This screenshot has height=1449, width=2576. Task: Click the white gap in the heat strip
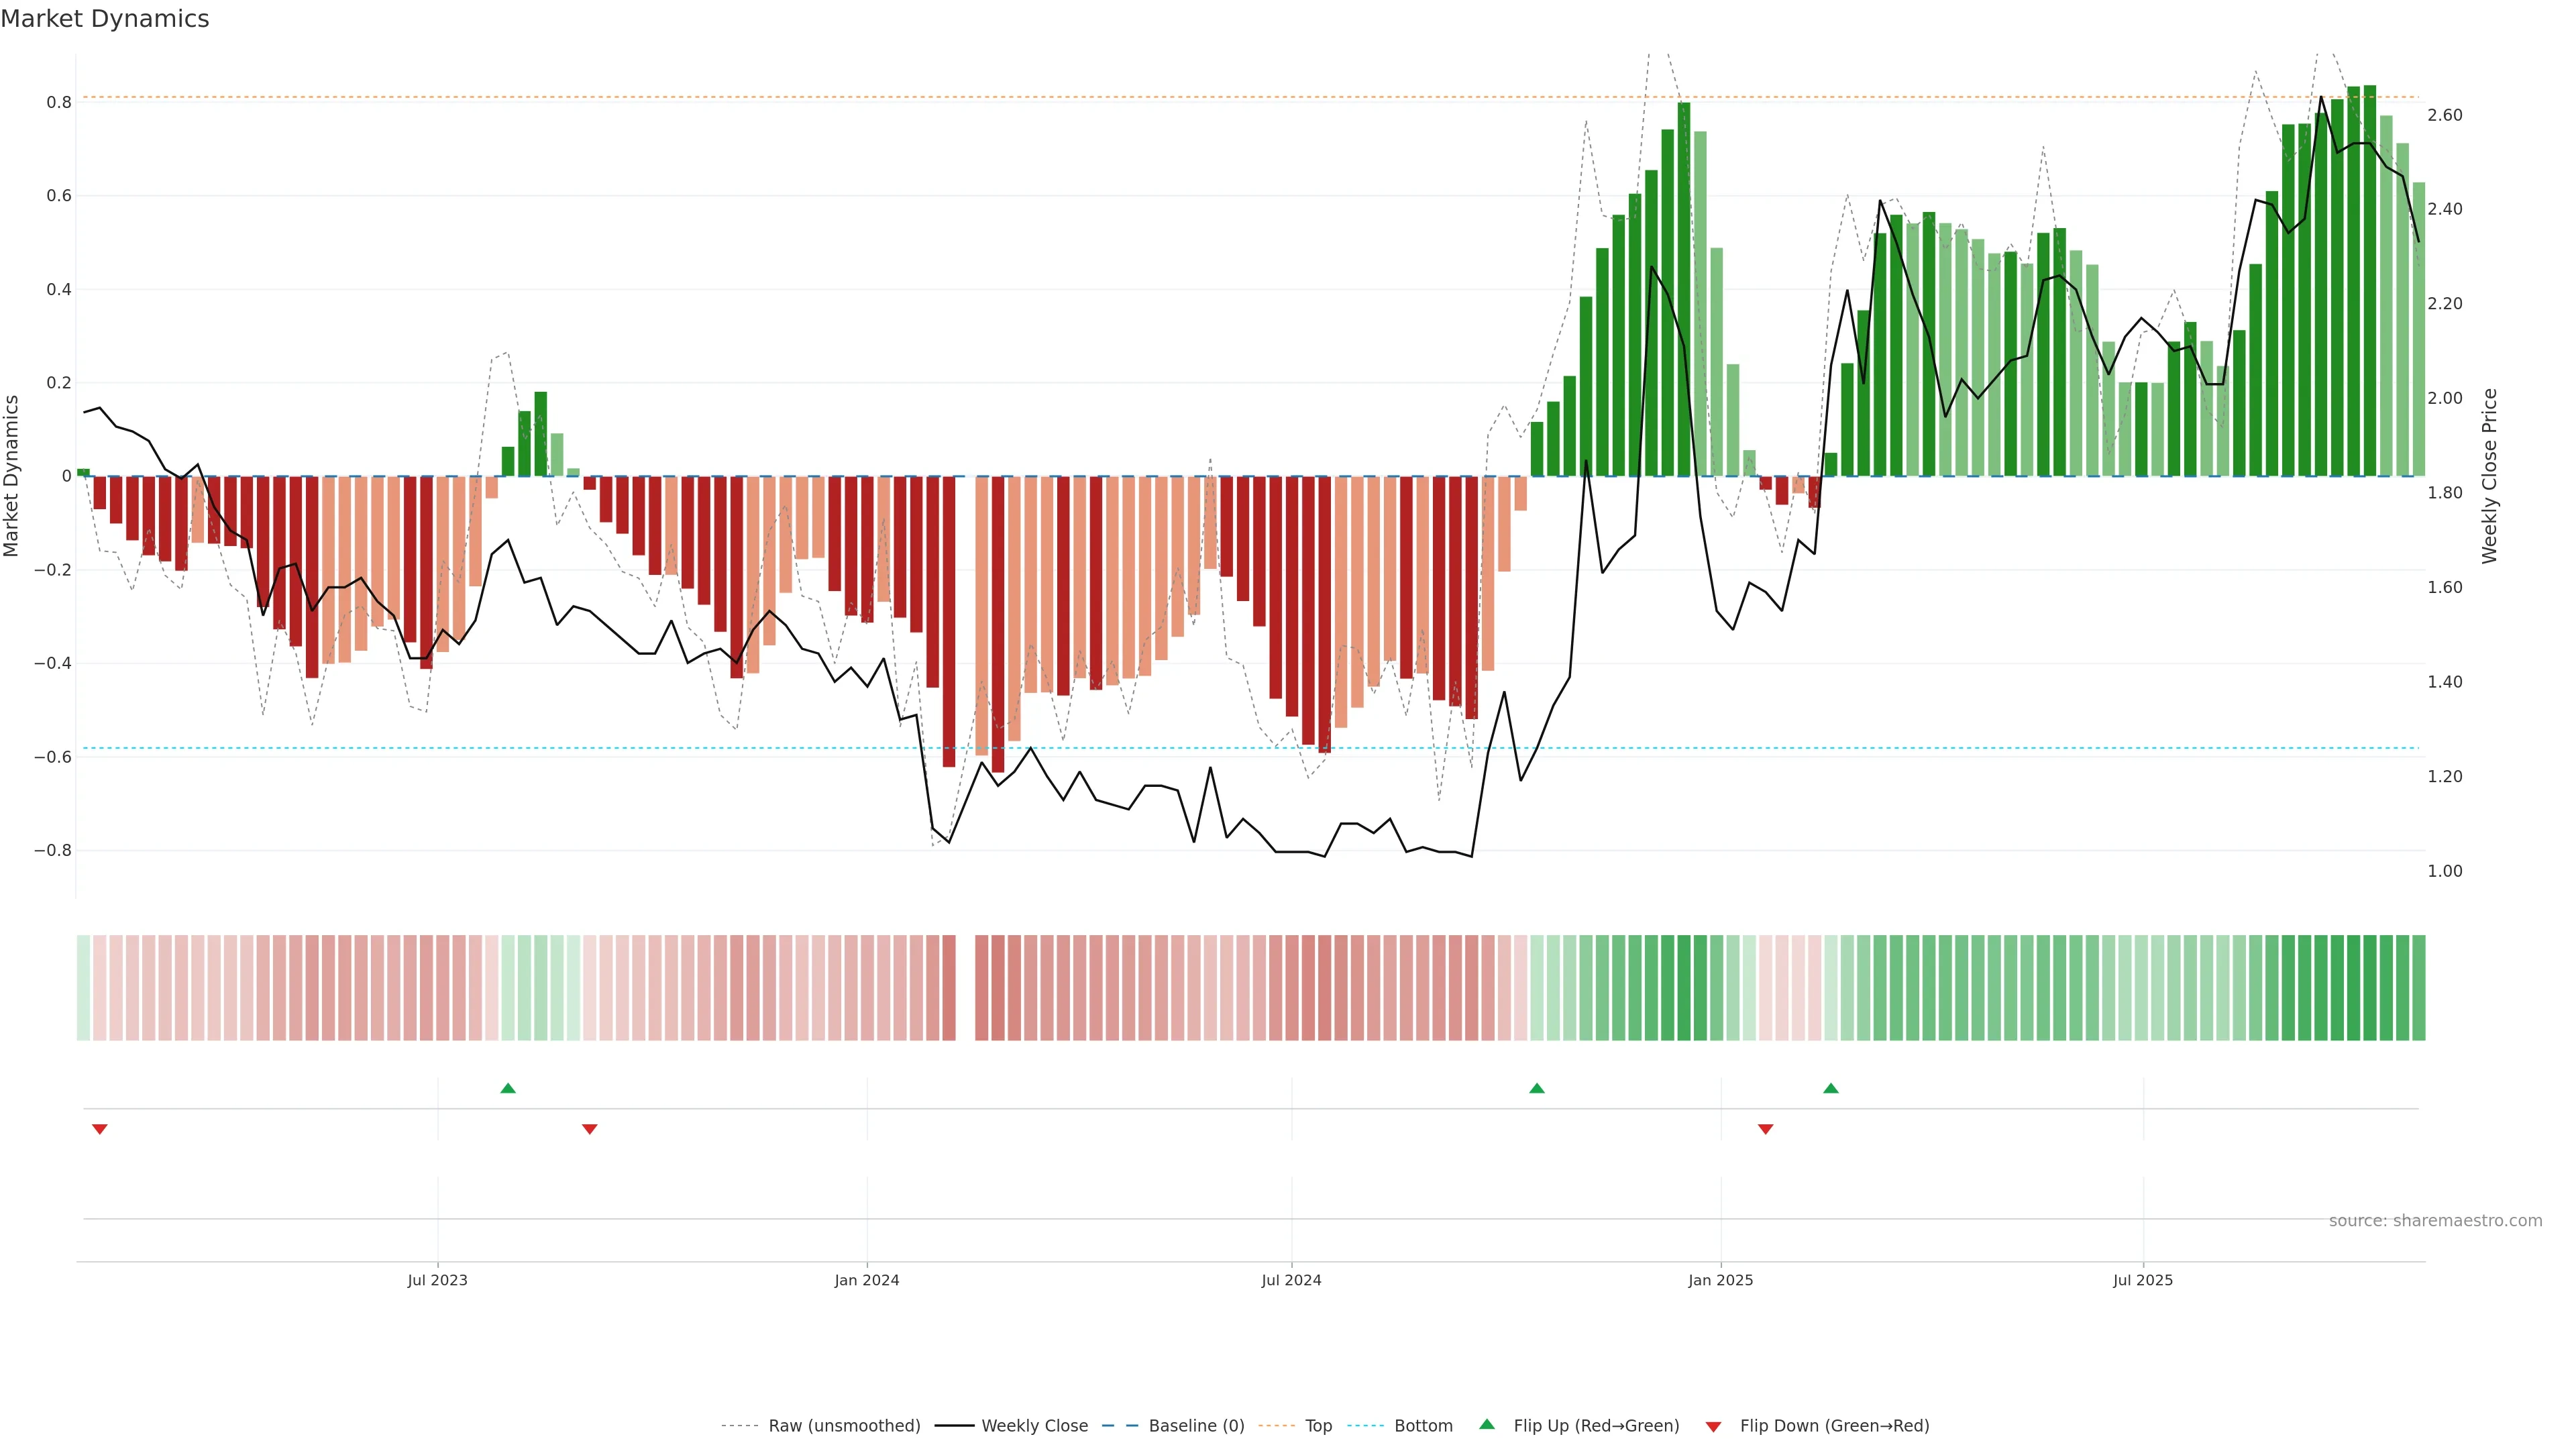(x=965, y=988)
